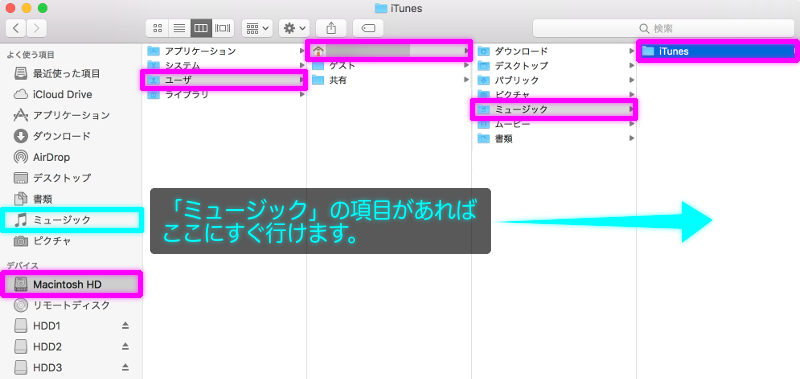This screenshot has height=379, width=800.
Task: Switch to icon view
Action: 158,28
